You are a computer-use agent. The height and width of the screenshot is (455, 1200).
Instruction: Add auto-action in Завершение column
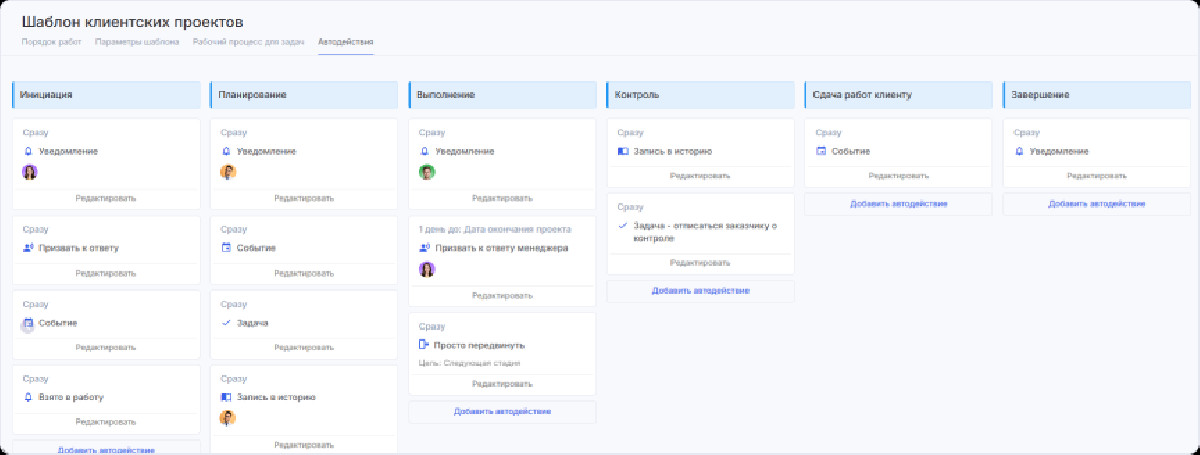pyautogui.click(x=1097, y=203)
